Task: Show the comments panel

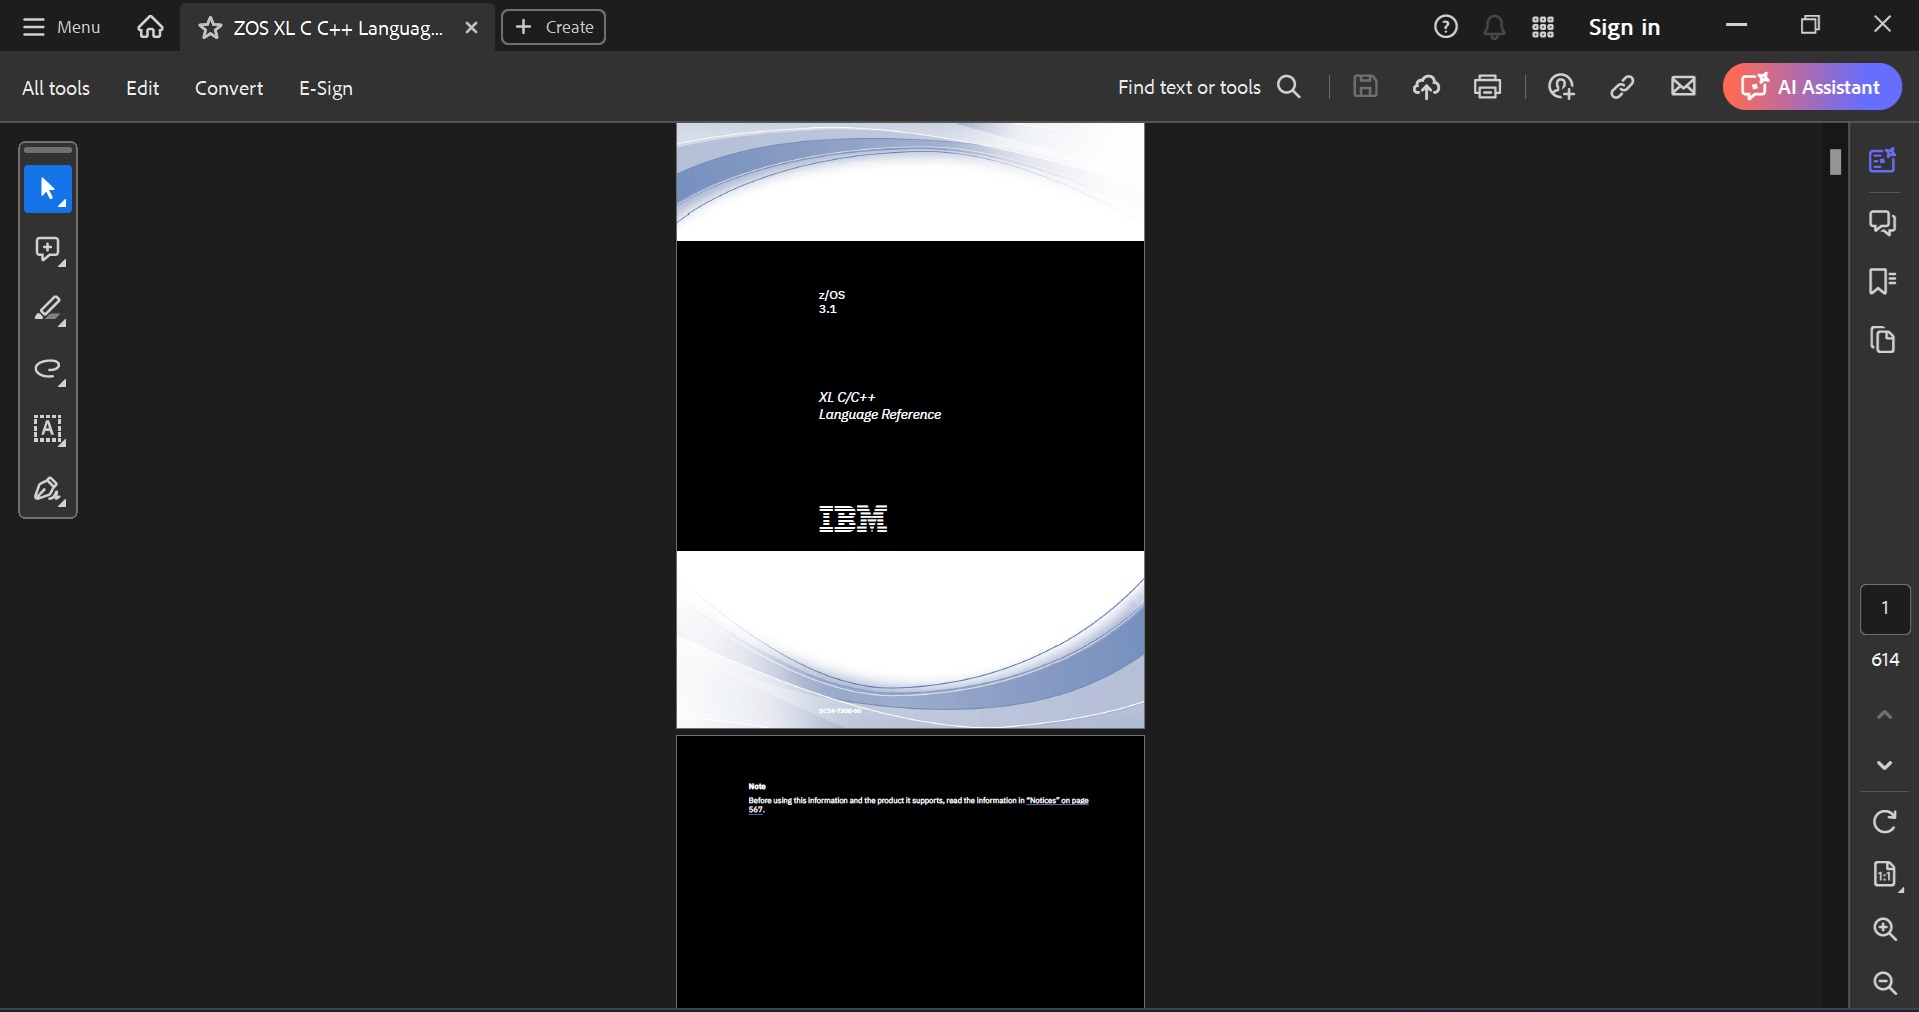Action: (1884, 222)
